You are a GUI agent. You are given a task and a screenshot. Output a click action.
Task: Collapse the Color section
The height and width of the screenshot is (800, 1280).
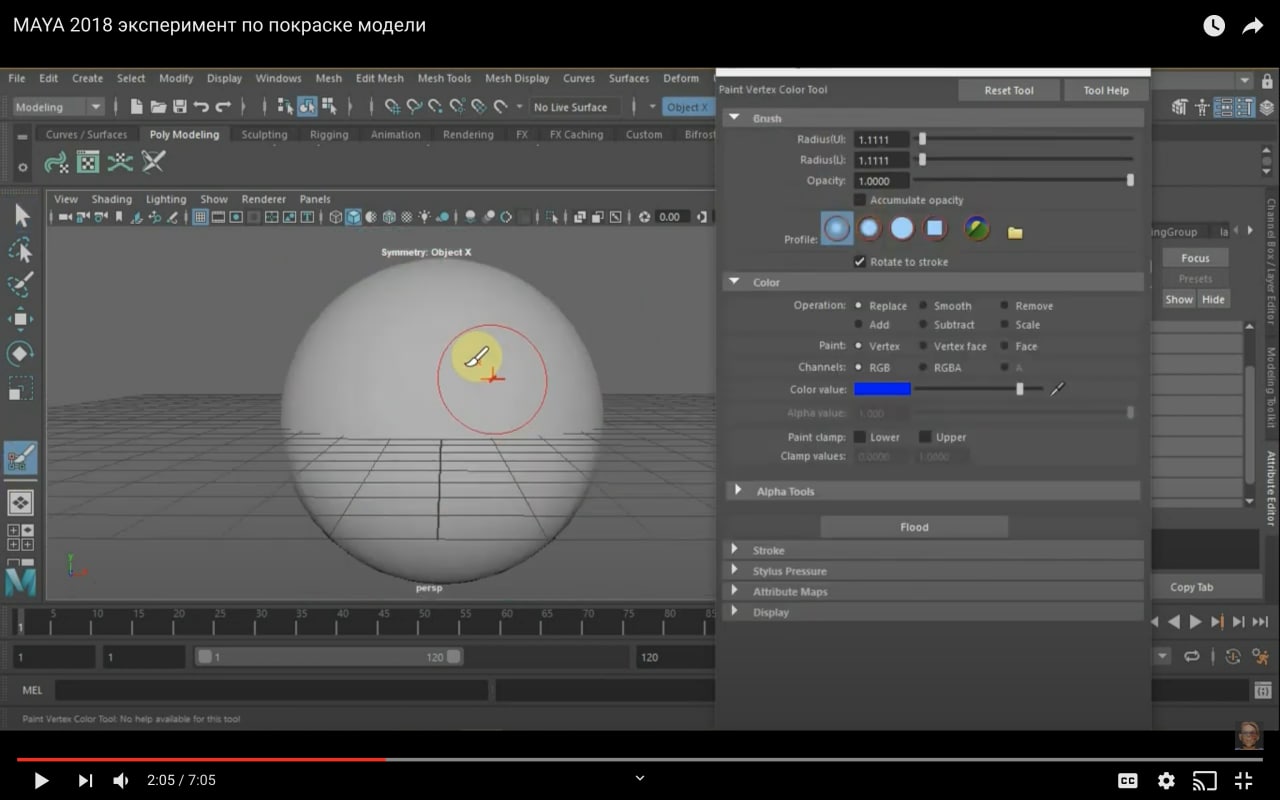(734, 282)
